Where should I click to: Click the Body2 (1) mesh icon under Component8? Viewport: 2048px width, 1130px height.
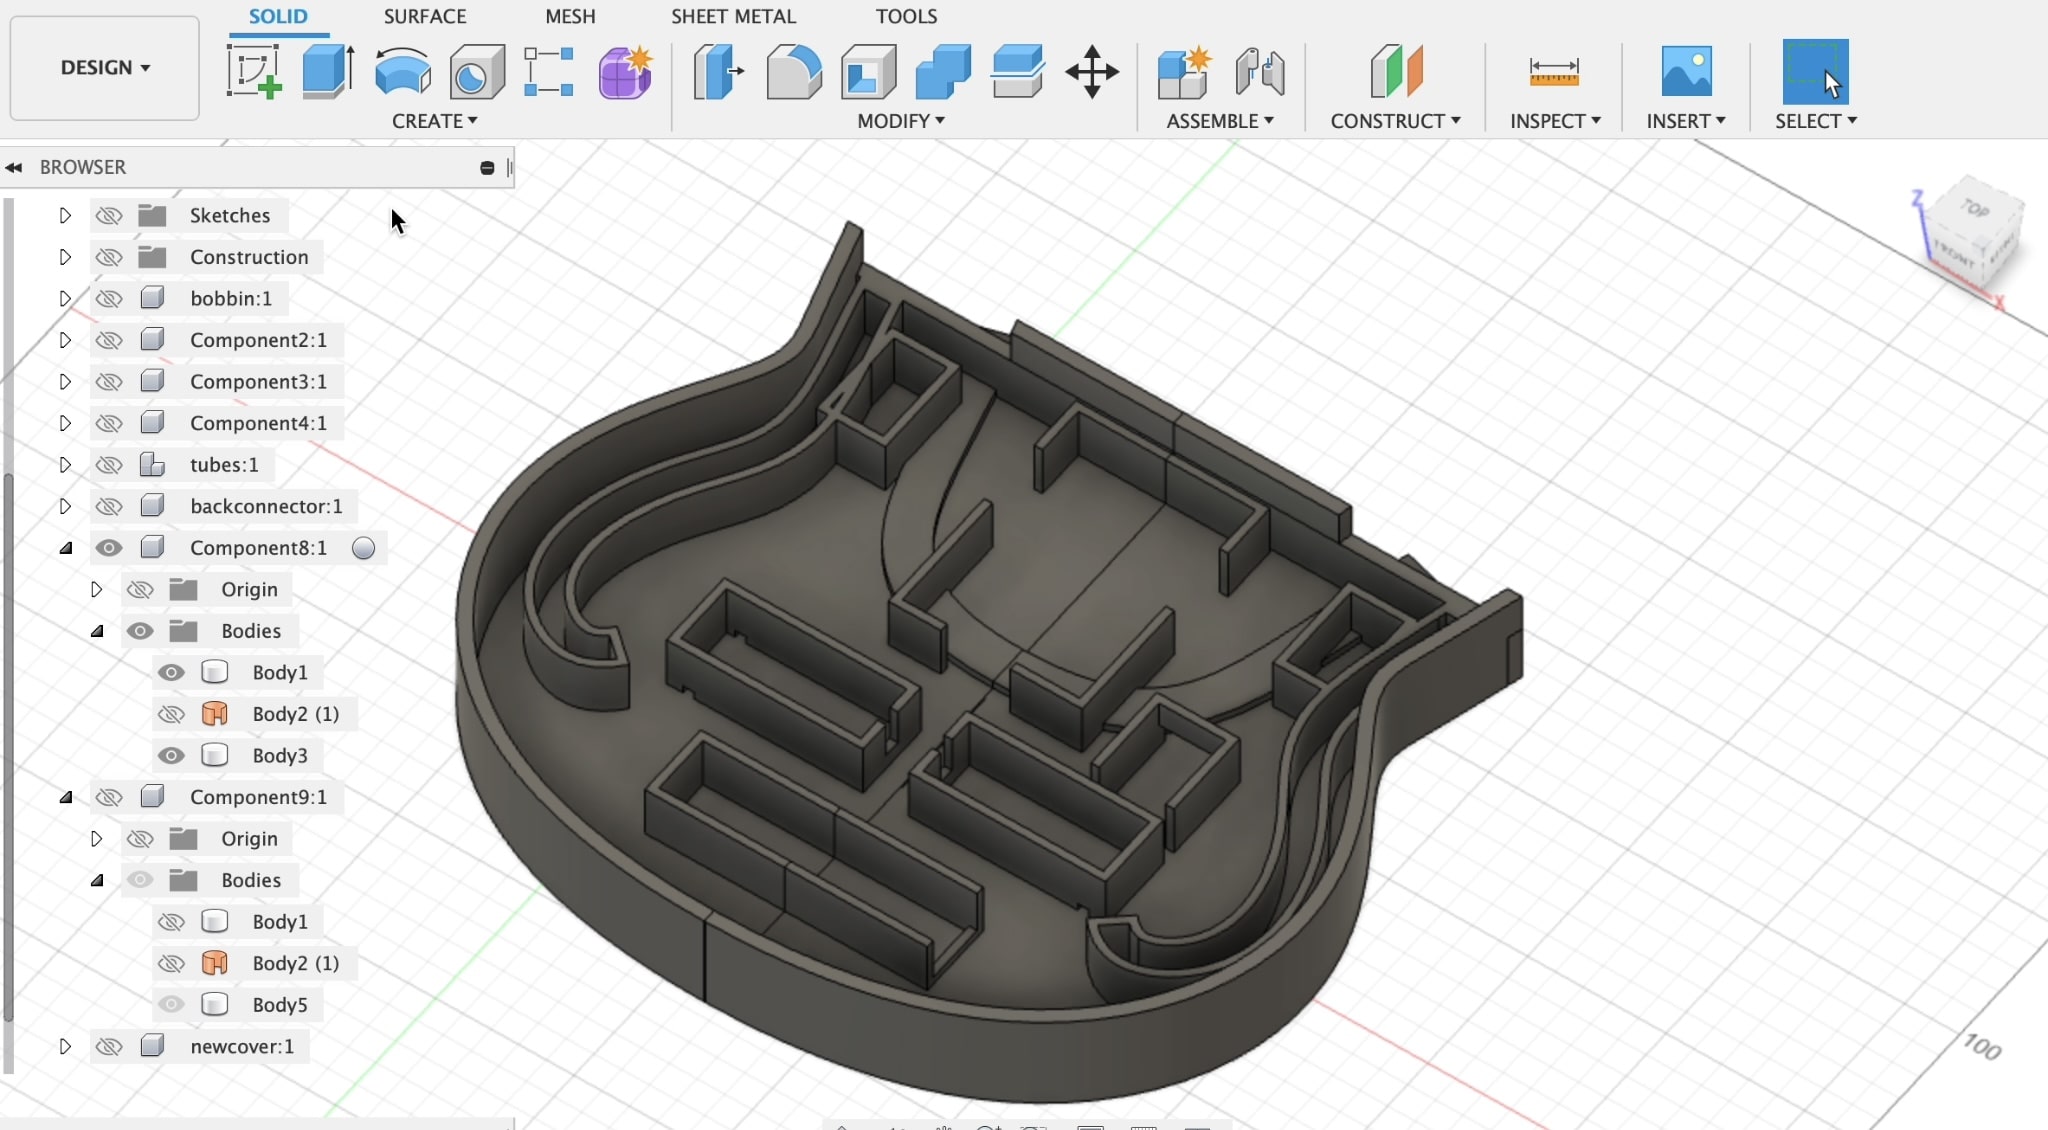click(214, 714)
